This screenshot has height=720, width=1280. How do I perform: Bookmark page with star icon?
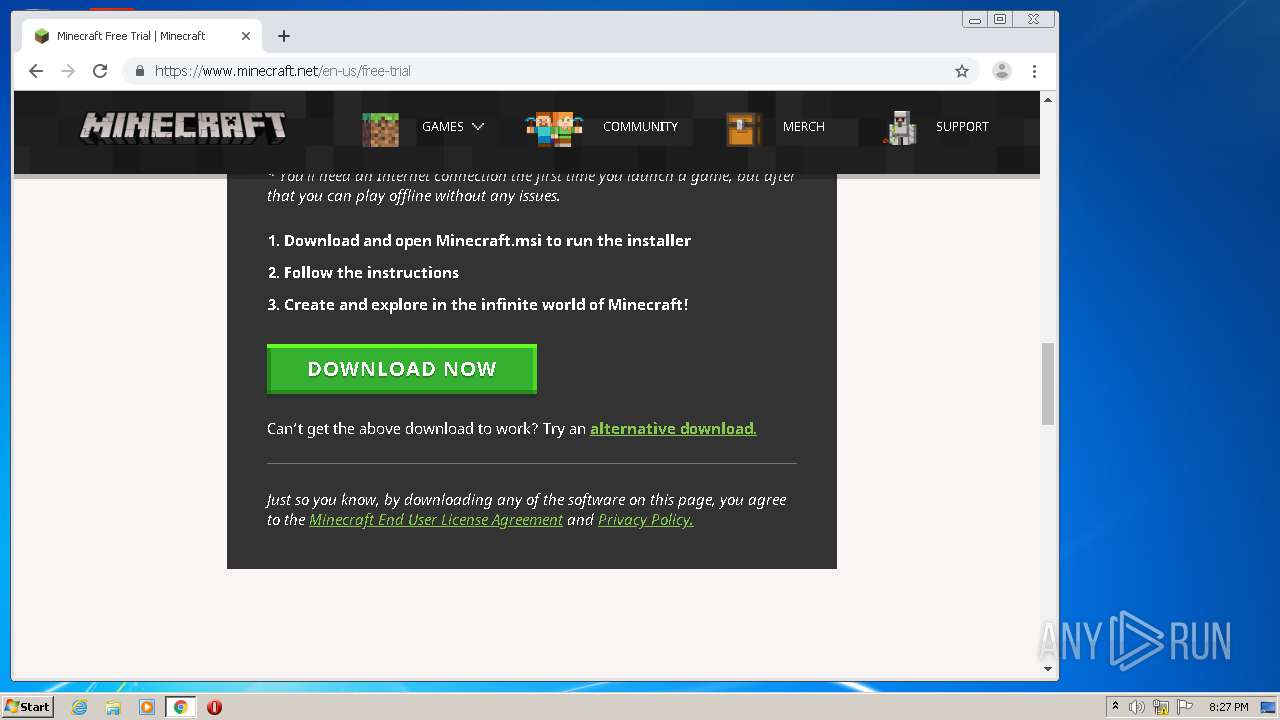pyautogui.click(x=962, y=71)
